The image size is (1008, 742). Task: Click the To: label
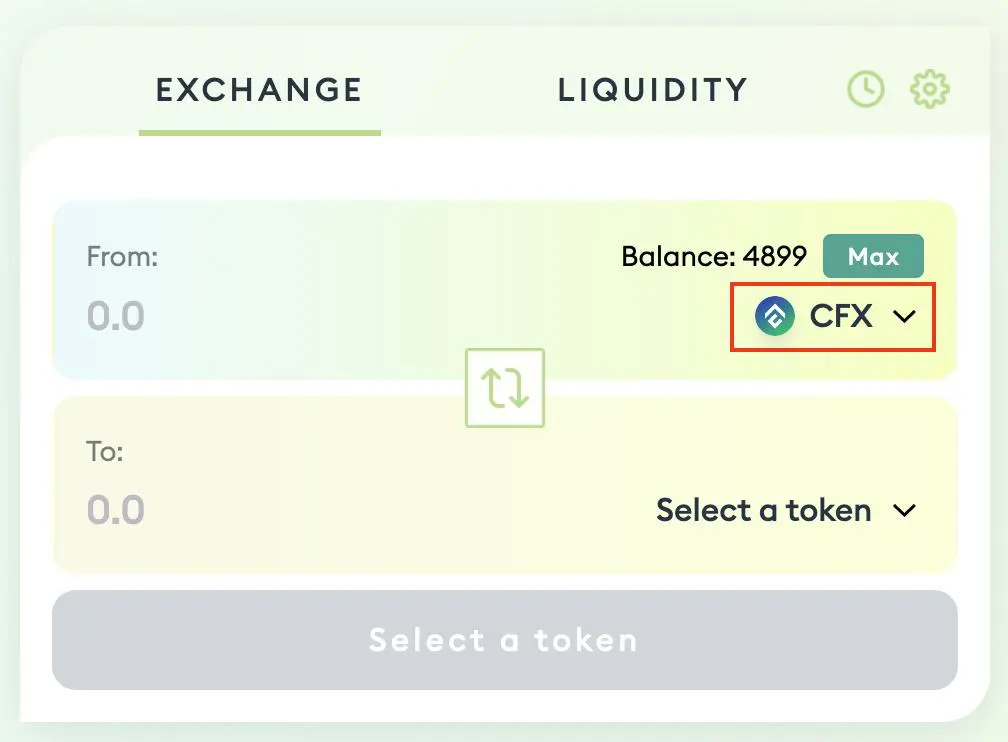[105, 452]
